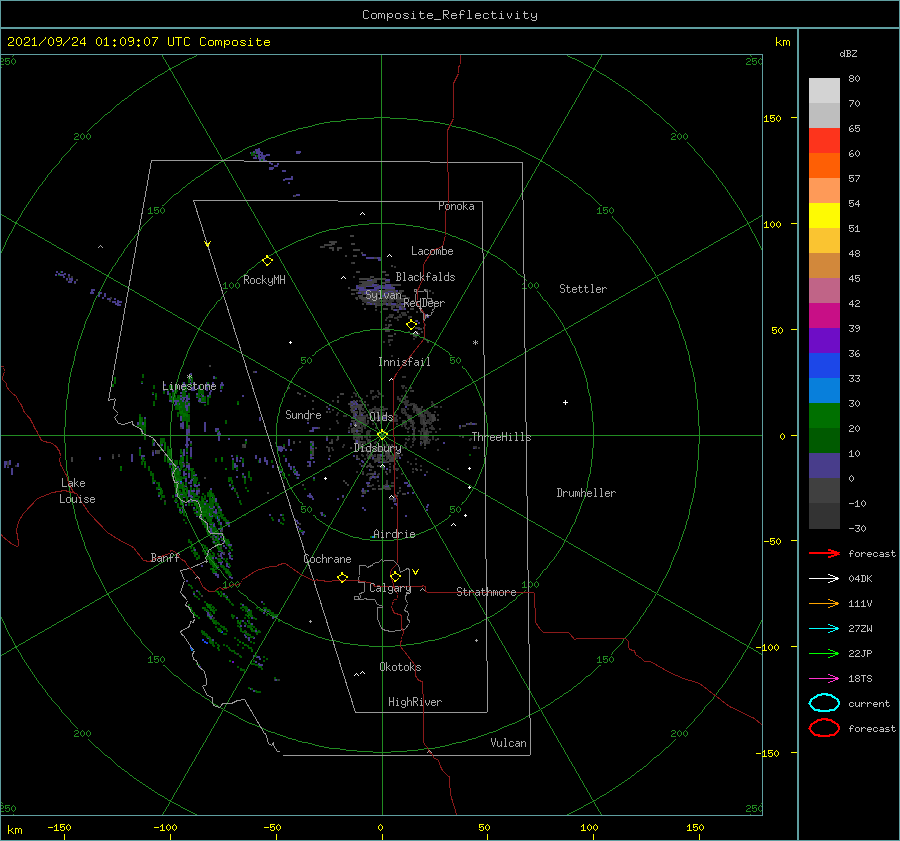The width and height of the screenshot is (900, 841).
Task: Click the magenta 42 dBZ color swatch
Action: (x=824, y=316)
